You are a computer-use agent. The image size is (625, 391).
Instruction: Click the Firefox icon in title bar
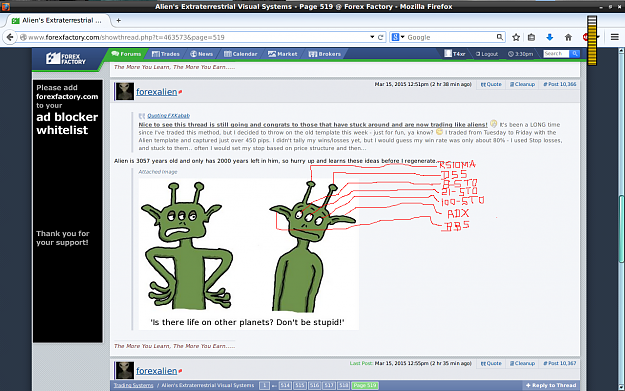[5, 6]
